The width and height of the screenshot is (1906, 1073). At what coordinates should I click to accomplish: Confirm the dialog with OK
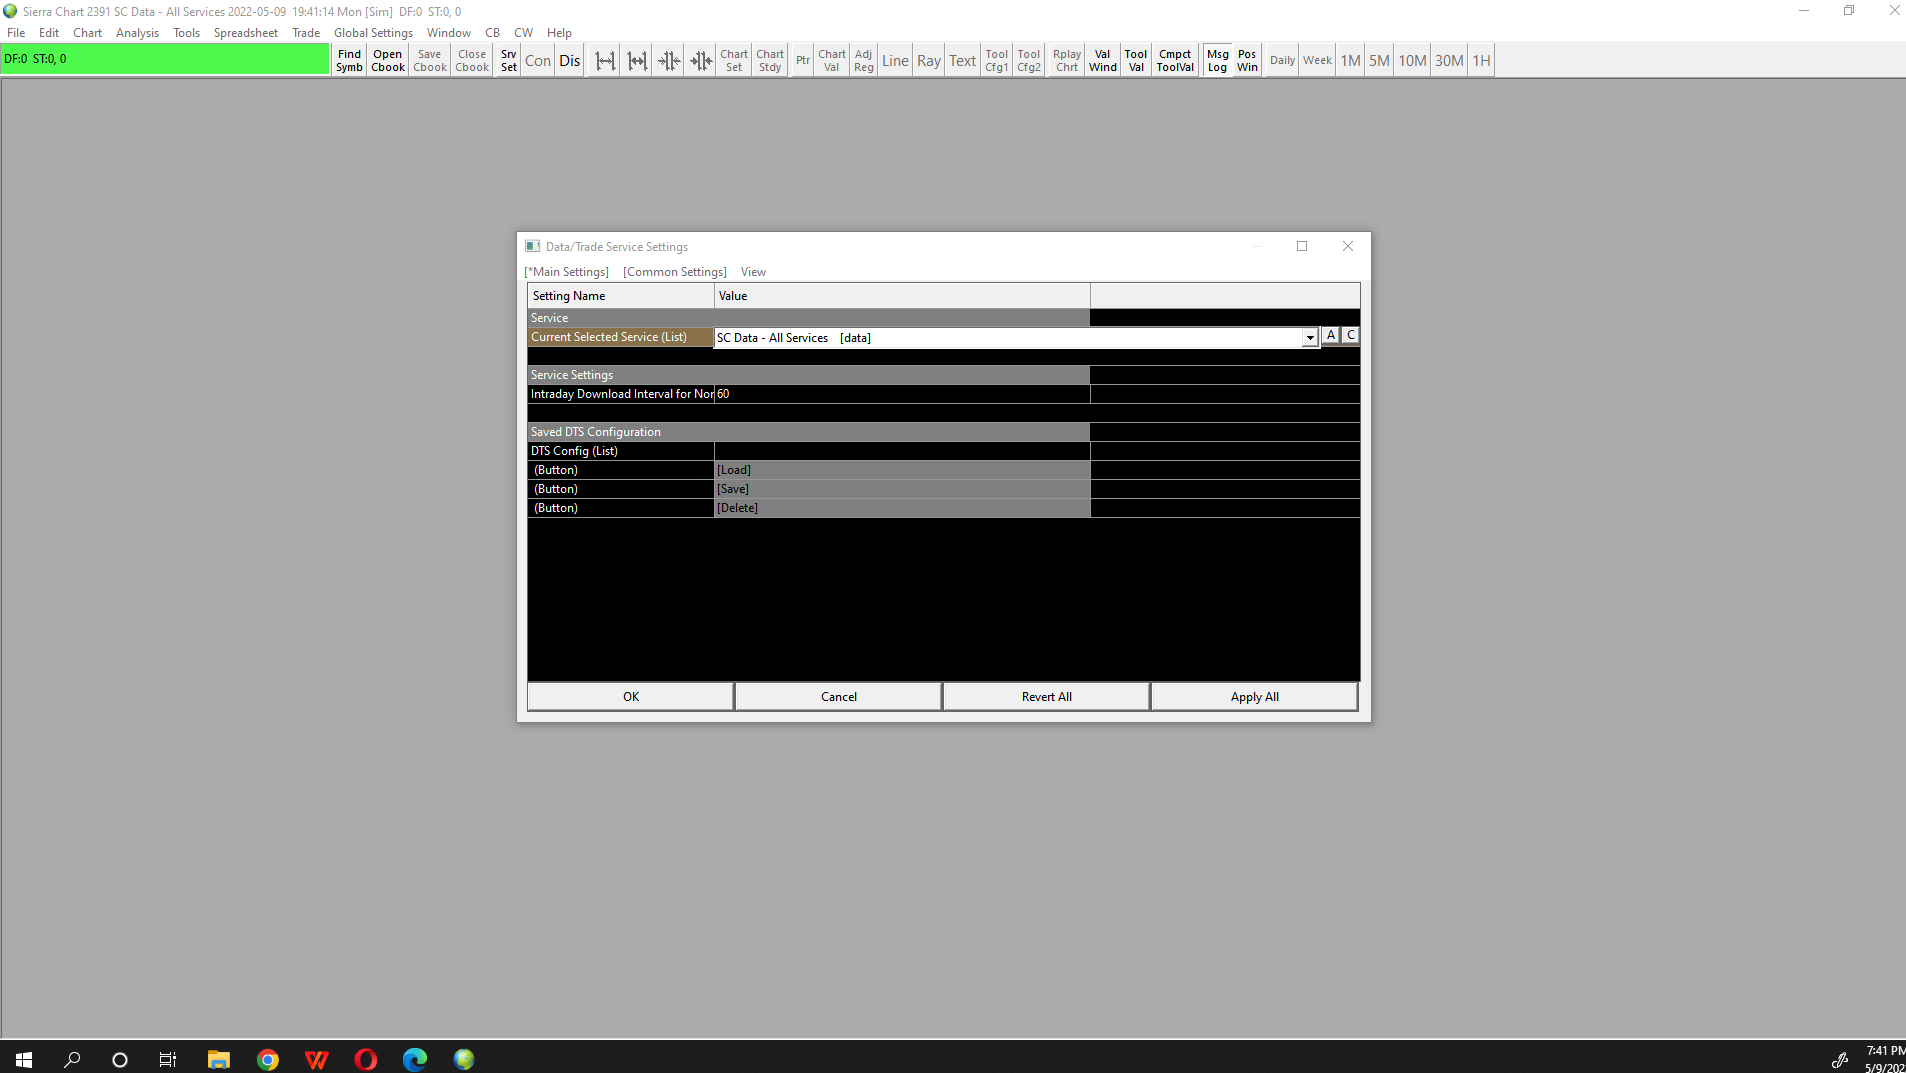click(631, 697)
